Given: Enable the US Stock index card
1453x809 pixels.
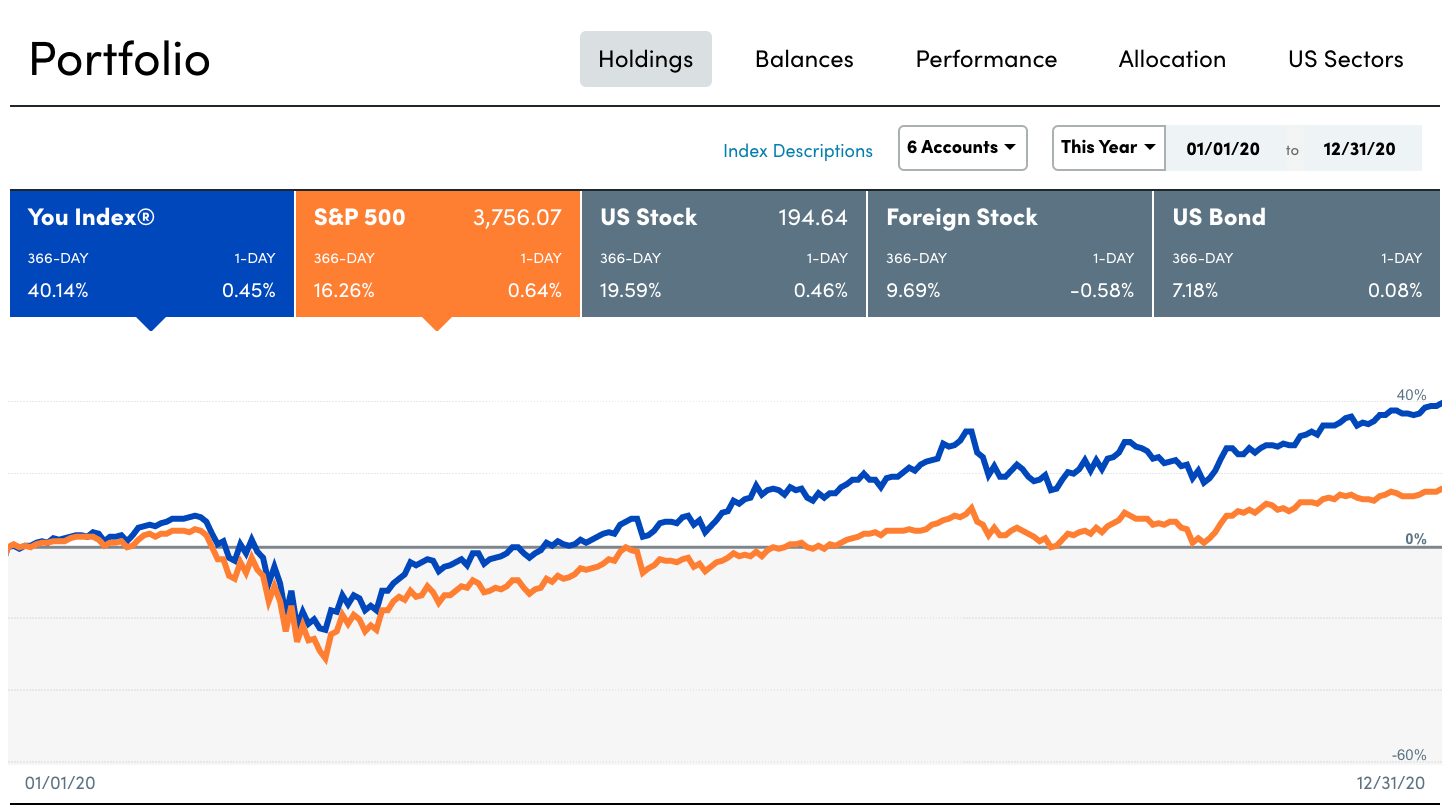Looking at the screenshot, I should [x=724, y=254].
